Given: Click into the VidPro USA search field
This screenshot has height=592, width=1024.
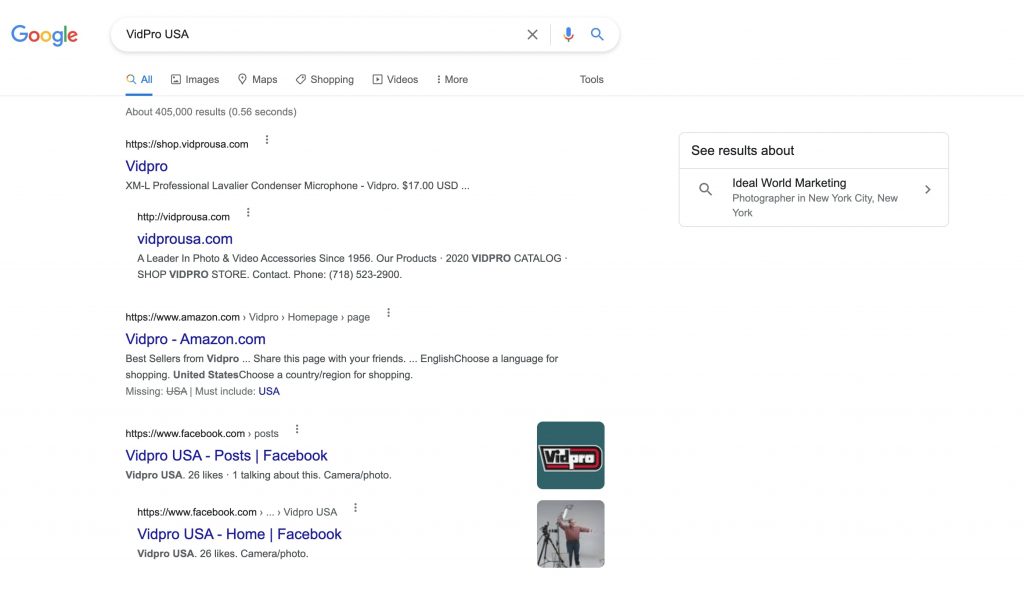Looking at the screenshot, I should coord(320,35).
